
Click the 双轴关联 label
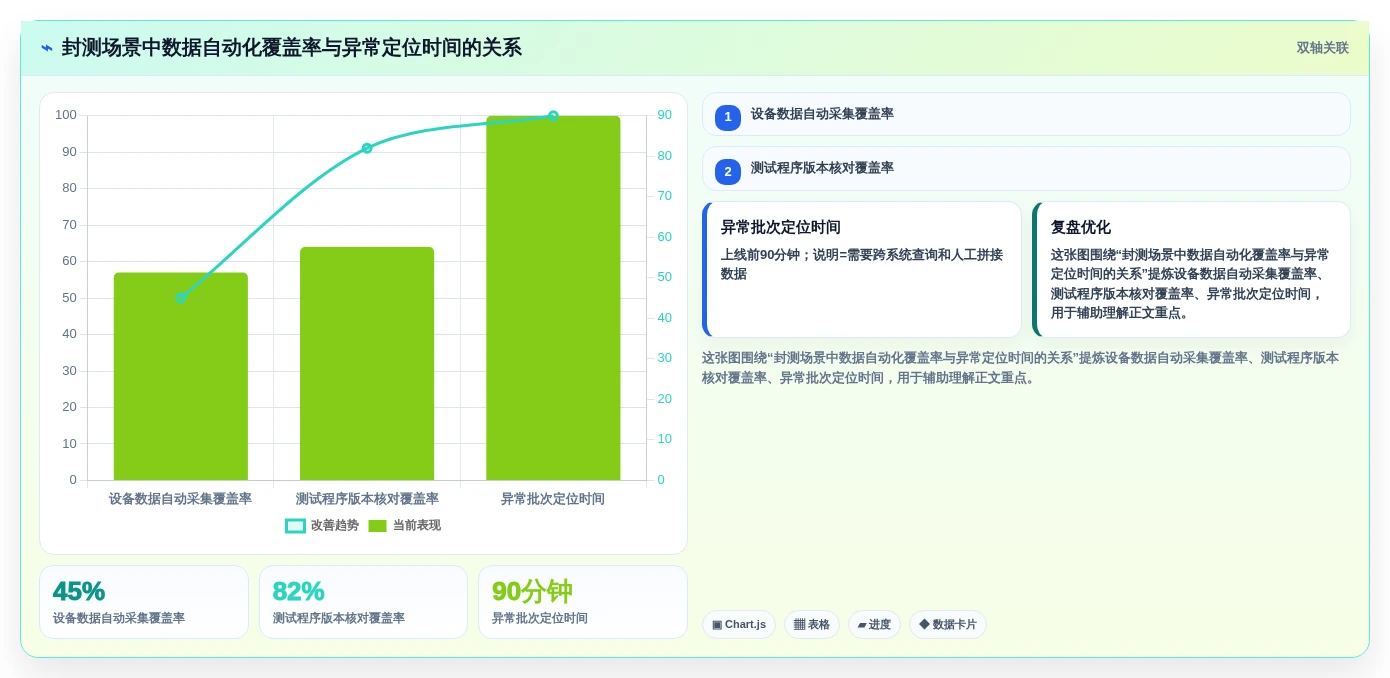point(1322,48)
